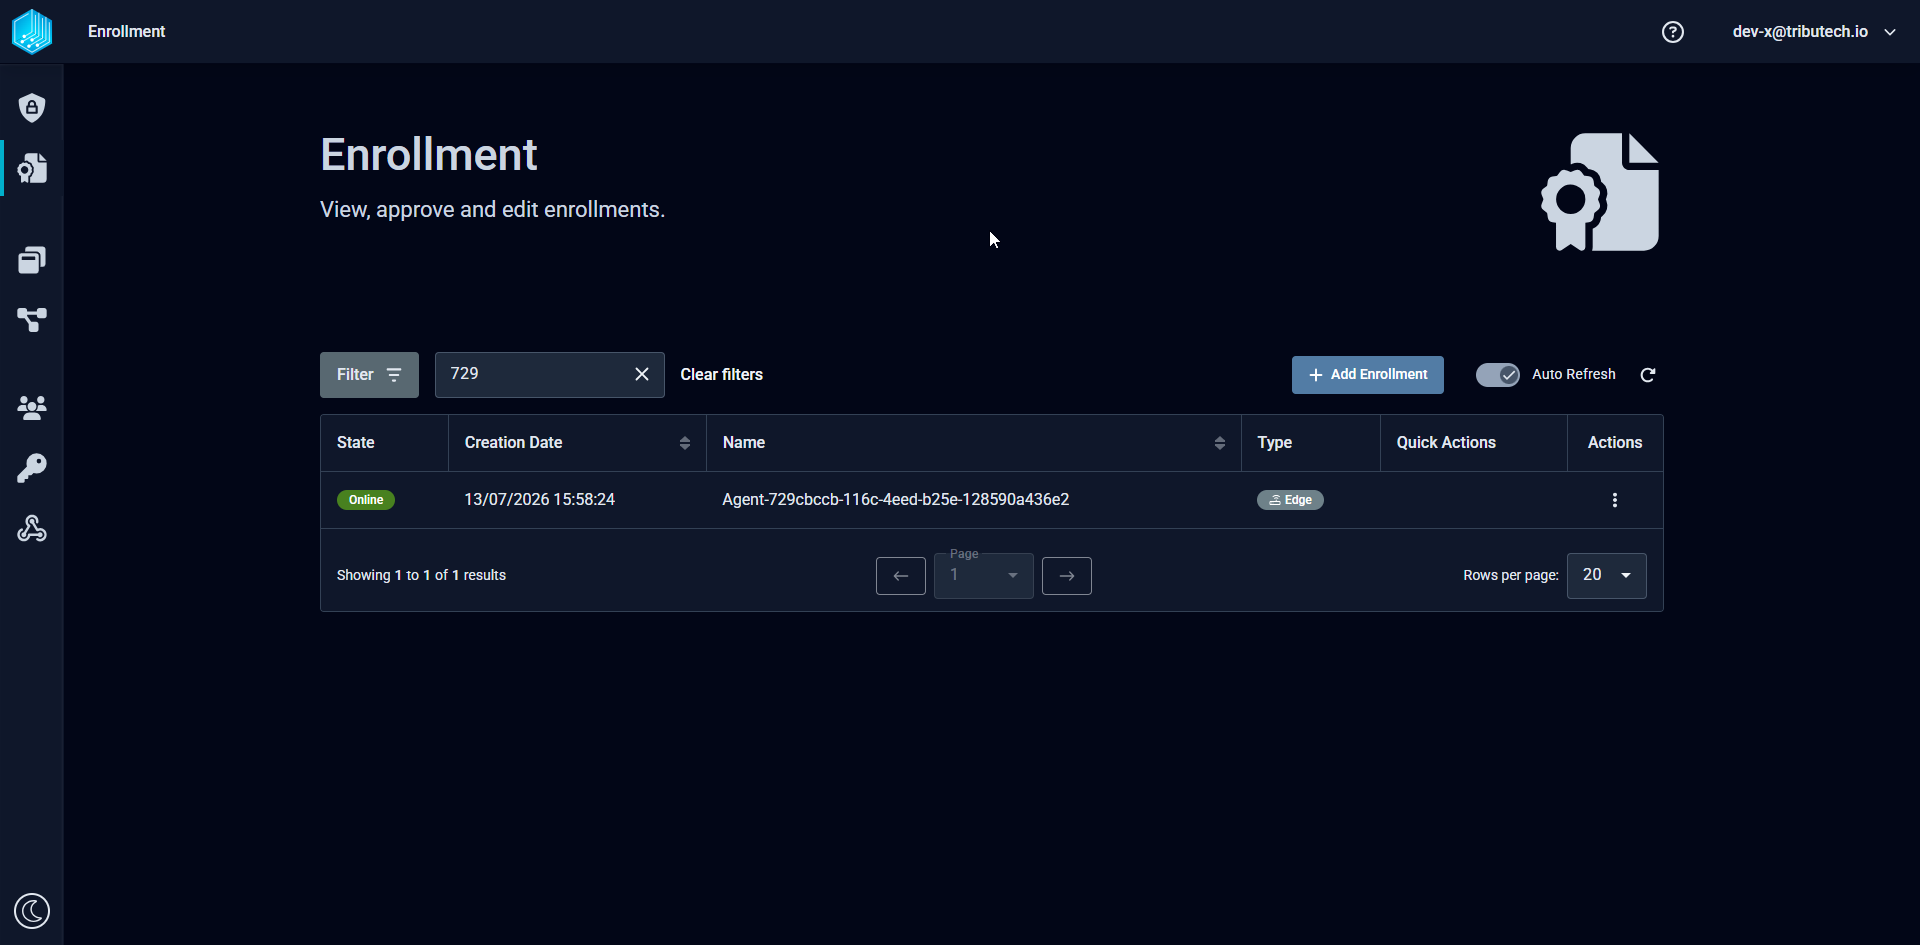Click creation date 13/07/2026 15:58:24
The image size is (1920, 945).
tap(540, 500)
